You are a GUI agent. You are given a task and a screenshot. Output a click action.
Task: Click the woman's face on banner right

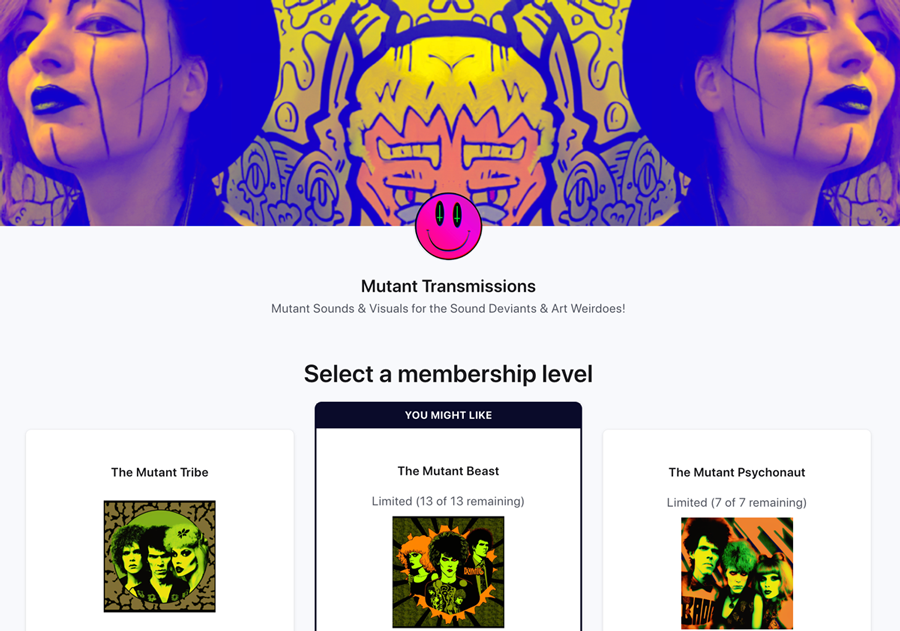(798, 80)
